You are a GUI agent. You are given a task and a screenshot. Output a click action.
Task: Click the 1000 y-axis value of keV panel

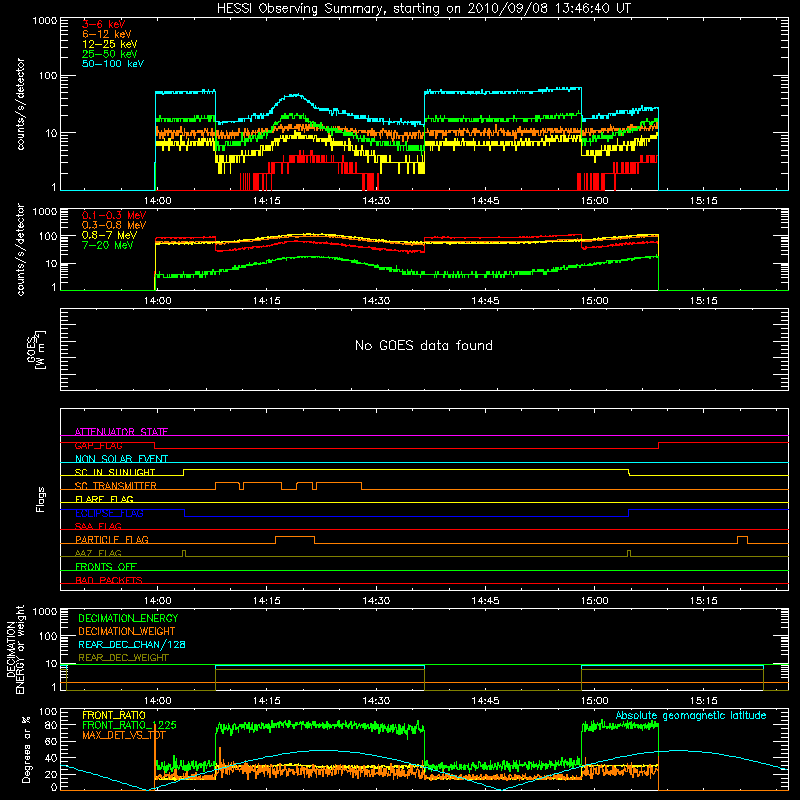click(x=45, y=21)
